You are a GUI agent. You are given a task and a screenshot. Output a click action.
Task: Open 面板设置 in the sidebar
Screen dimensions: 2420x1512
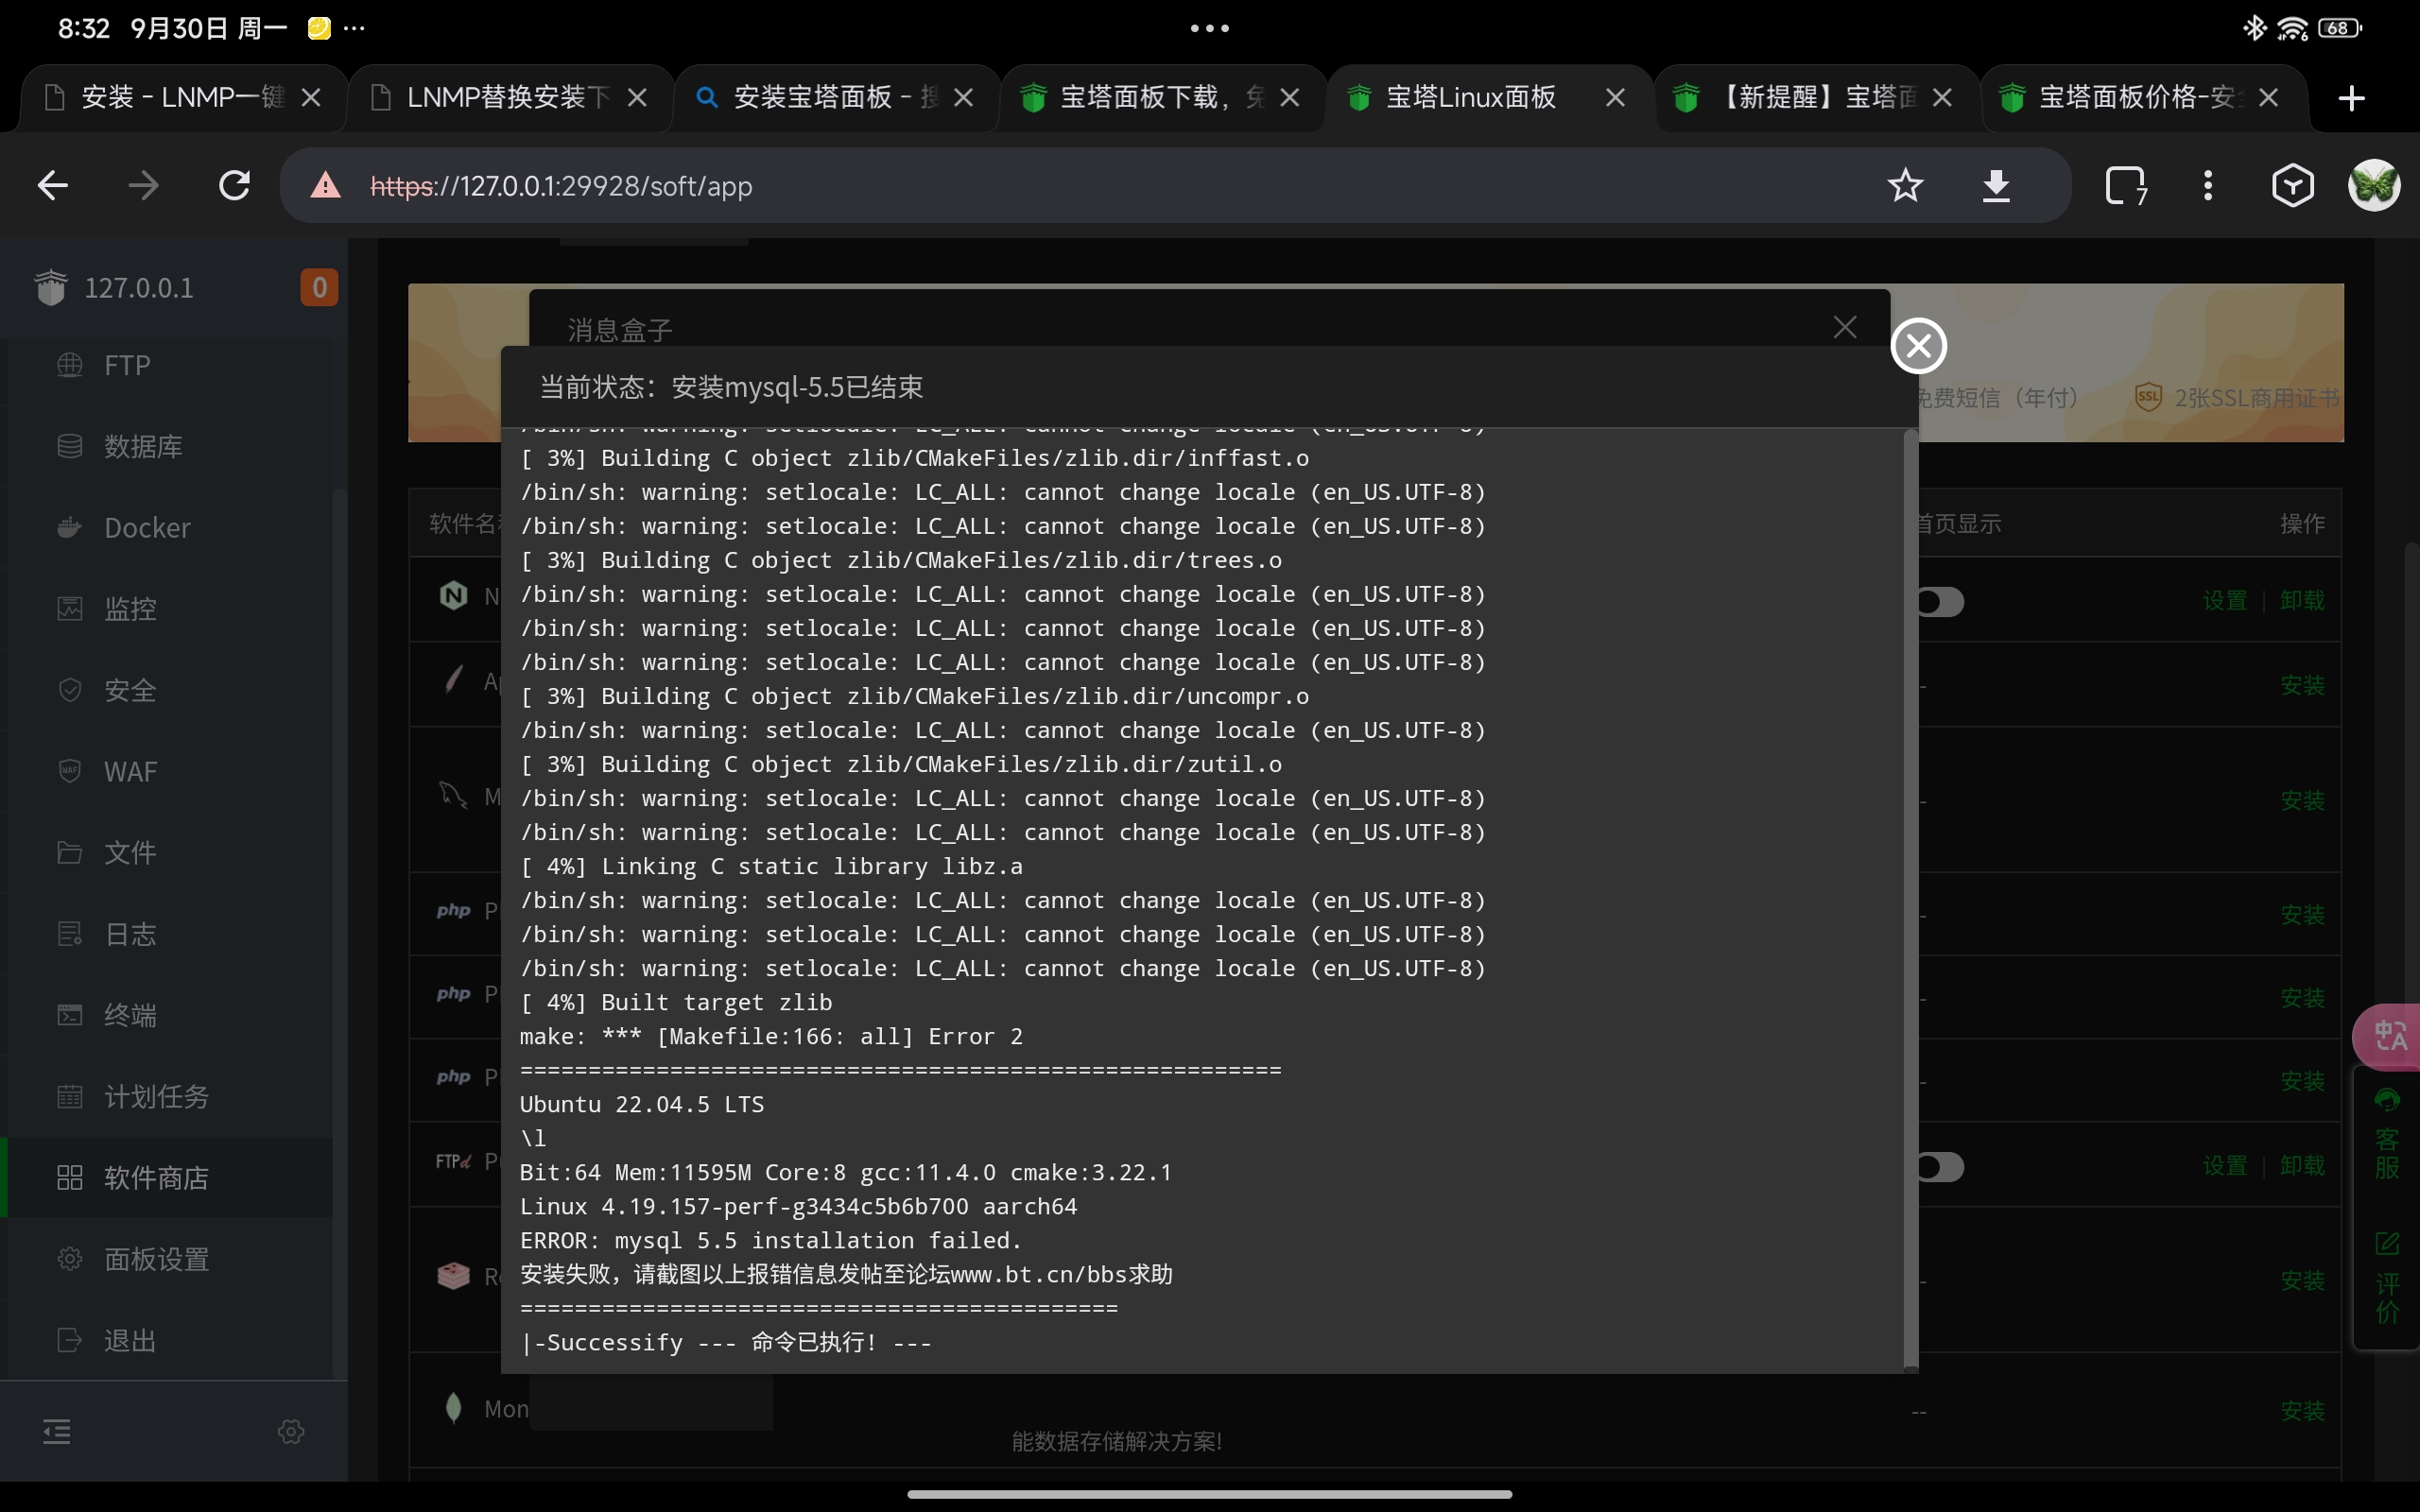pyautogui.click(x=170, y=1259)
